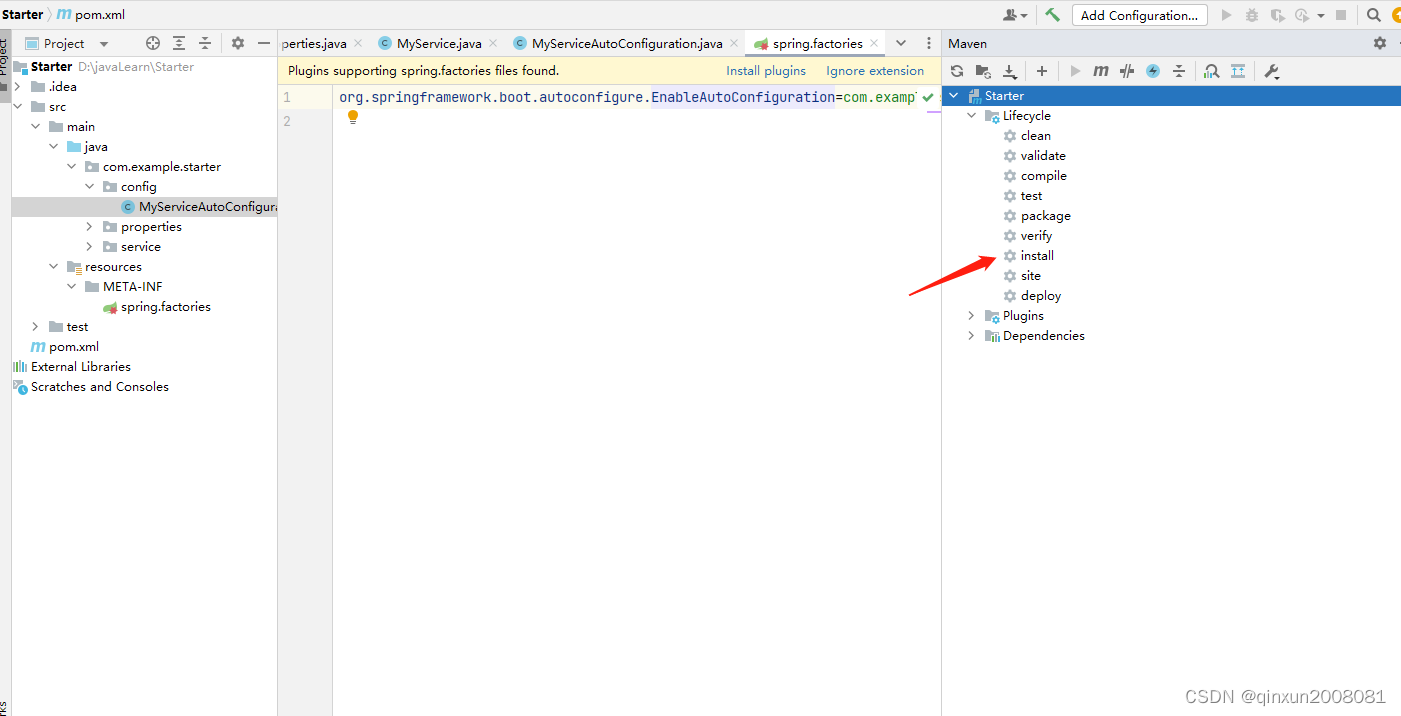Download sources and documentation in Maven
Screen dimensions: 1401x716
(1009, 71)
